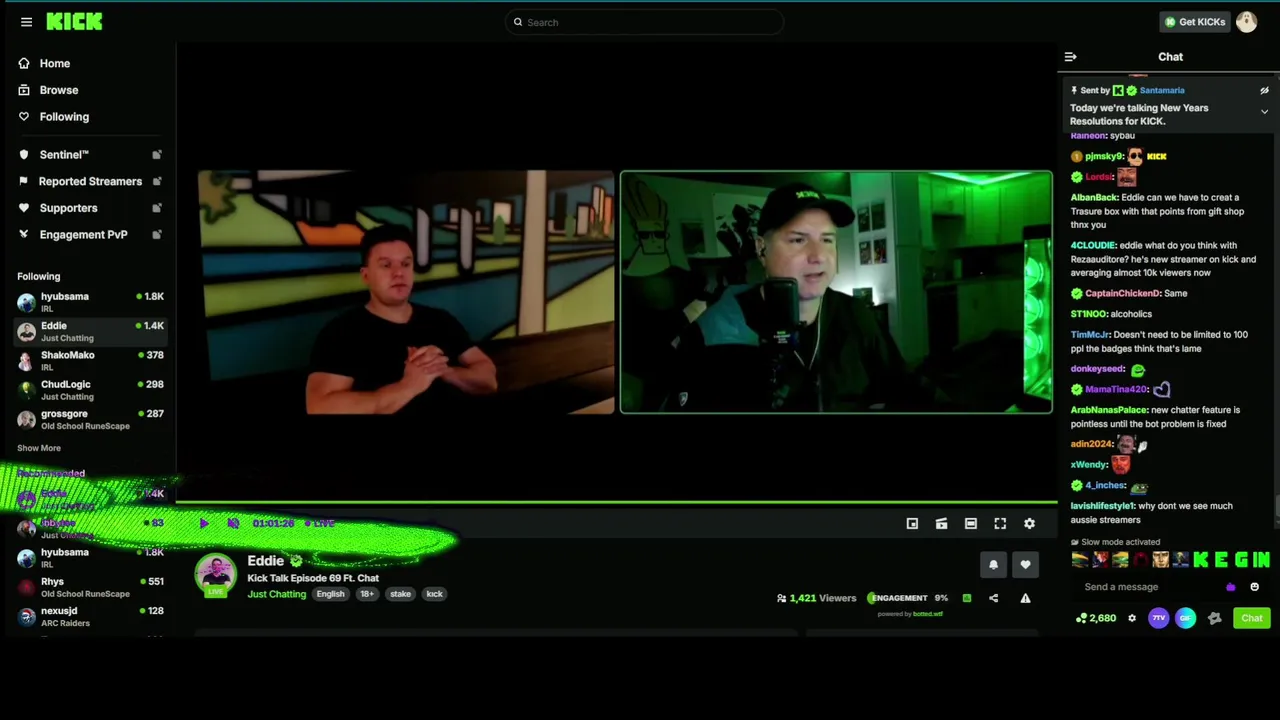Open Rhys channel in Recommended list
This screenshot has height=720, width=1280.
[90, 587]
